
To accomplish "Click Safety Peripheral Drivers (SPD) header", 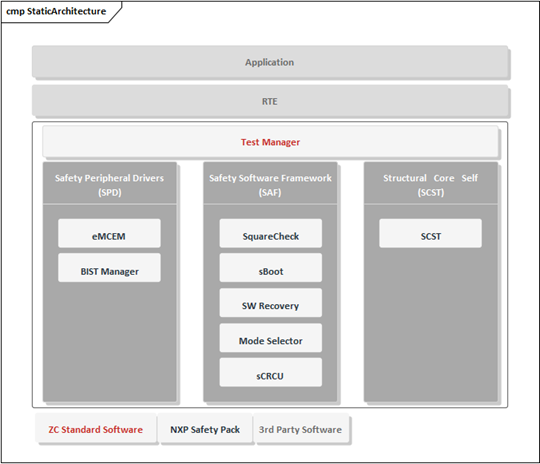I will tap(110, 184).
